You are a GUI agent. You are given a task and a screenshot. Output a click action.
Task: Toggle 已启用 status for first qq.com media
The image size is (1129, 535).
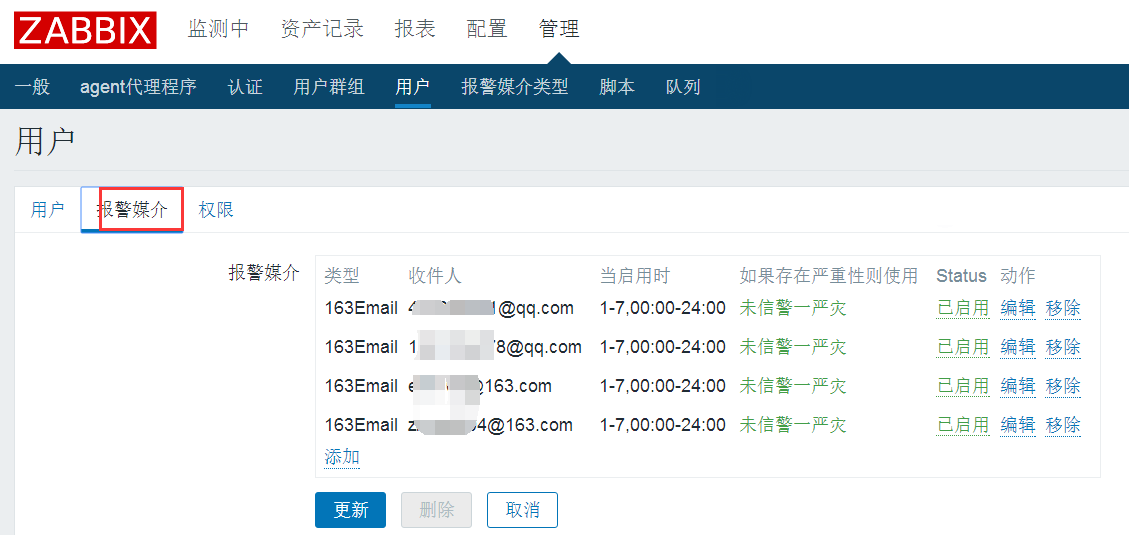pos(963,308)
